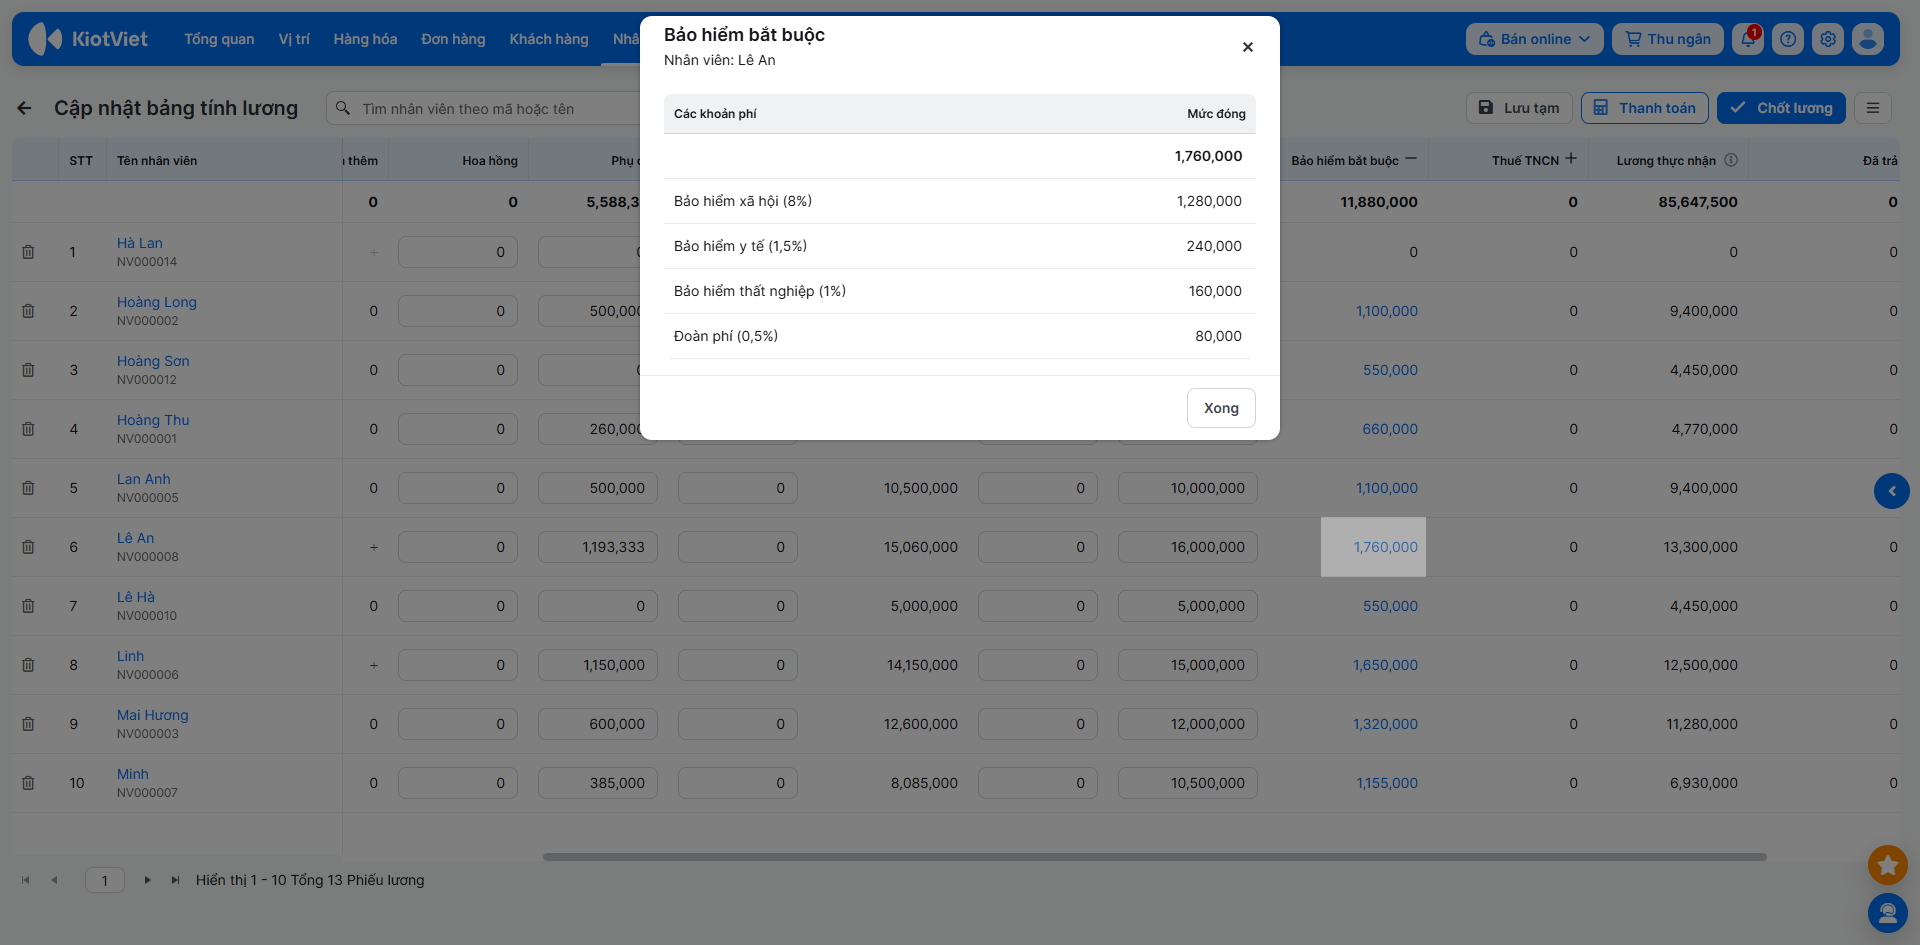Screen dimensions: 1920x945
Task: Go back with the left arrow icon
Action: pos(25,108)
